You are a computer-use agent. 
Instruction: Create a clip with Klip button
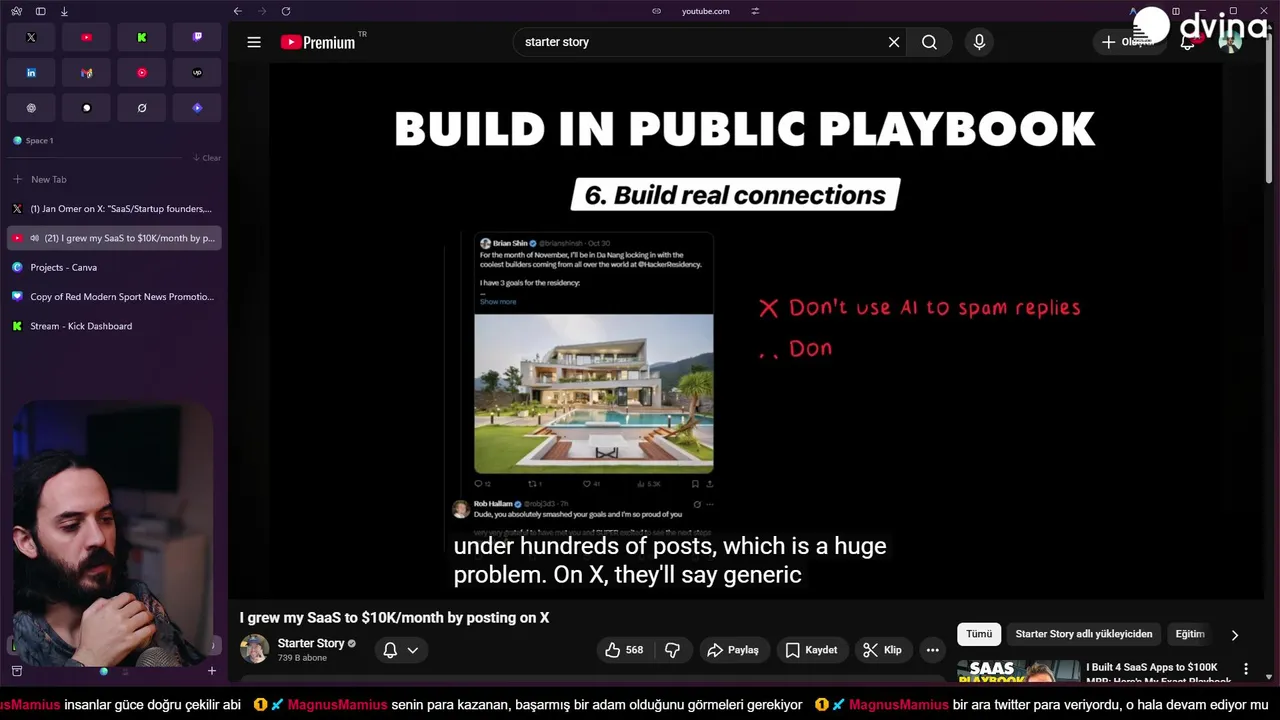pos(883,650)
